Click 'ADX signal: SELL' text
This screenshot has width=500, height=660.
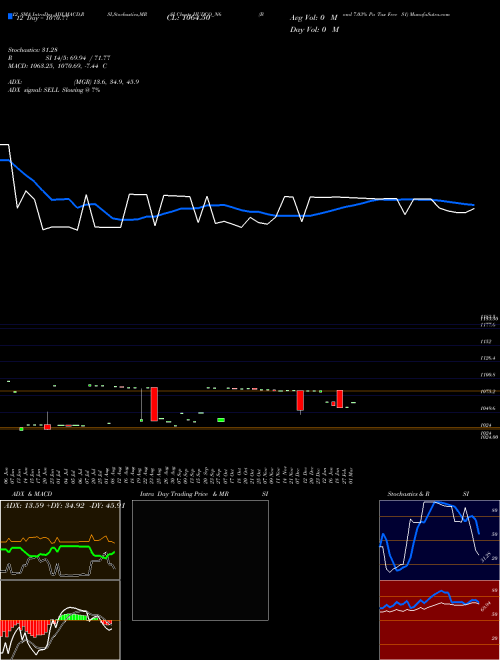tap(35, 90)
